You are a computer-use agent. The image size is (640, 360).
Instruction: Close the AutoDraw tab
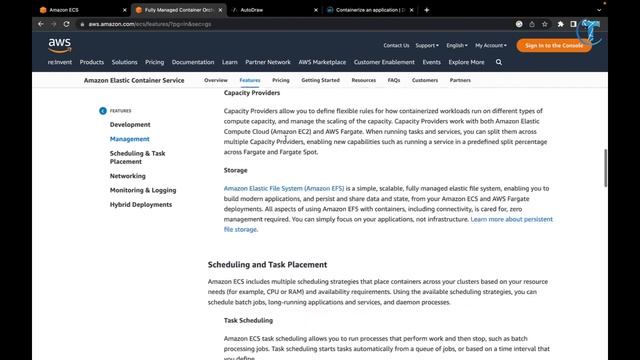click(x=316, y=10)
